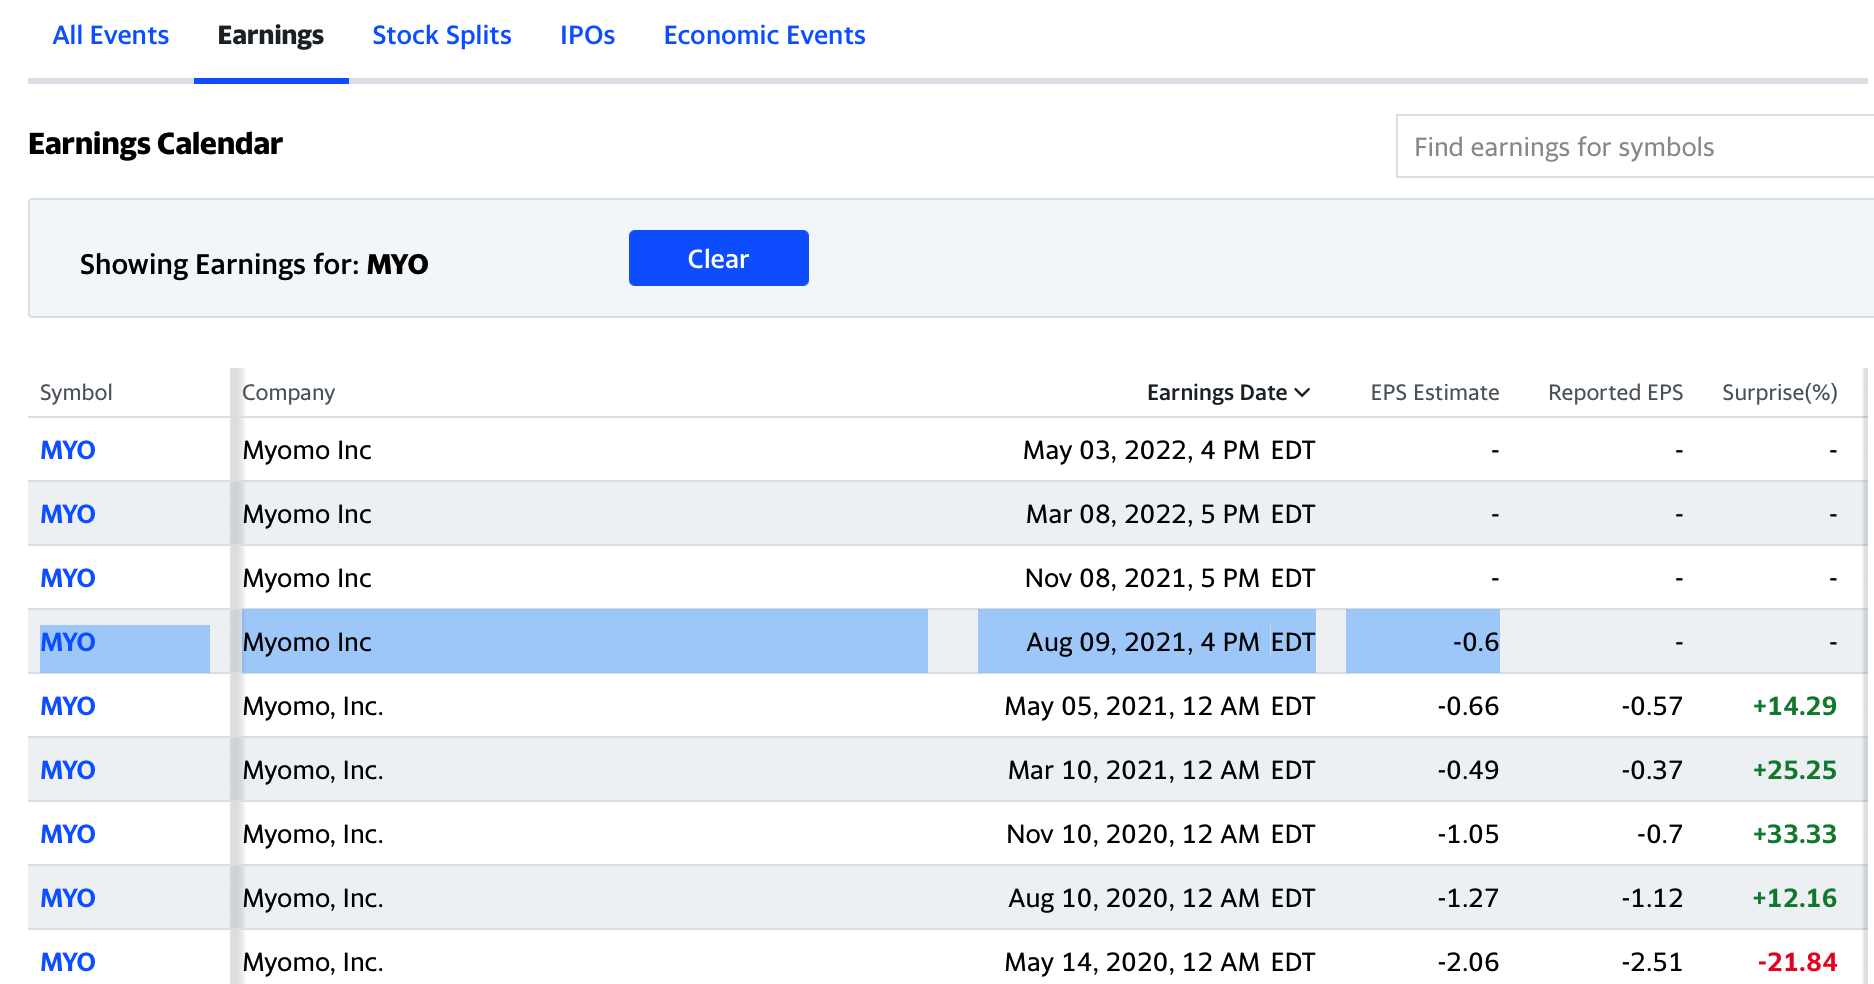This screenshot has height=984, width=1874.
Task: Click the Symbol column header
Action: point(76,392)
